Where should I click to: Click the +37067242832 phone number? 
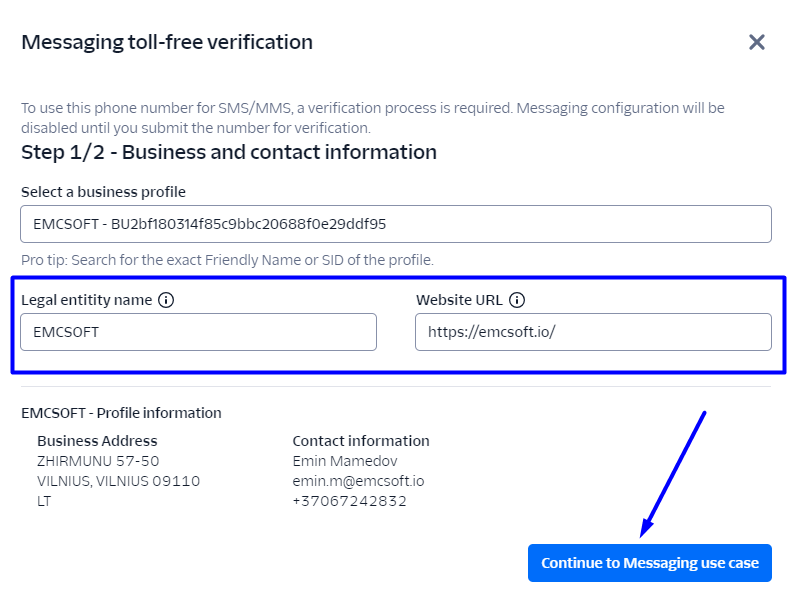pos(349,501)
